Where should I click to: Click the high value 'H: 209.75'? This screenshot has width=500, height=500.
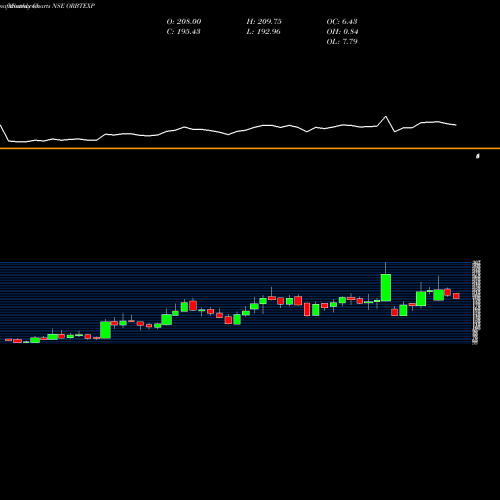[x=264, y=21]
